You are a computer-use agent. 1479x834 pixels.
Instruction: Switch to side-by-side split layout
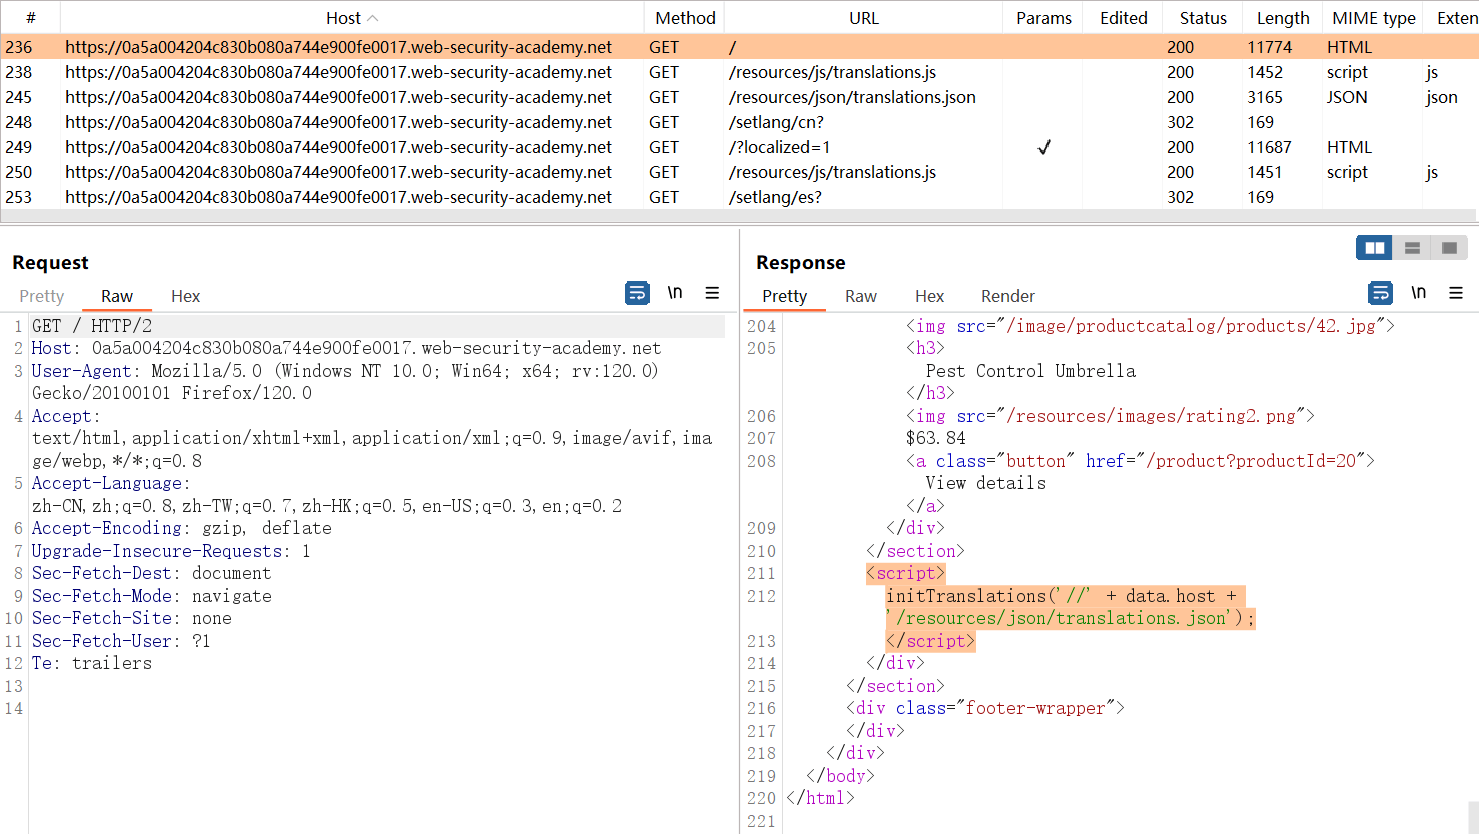point(1374,248)
